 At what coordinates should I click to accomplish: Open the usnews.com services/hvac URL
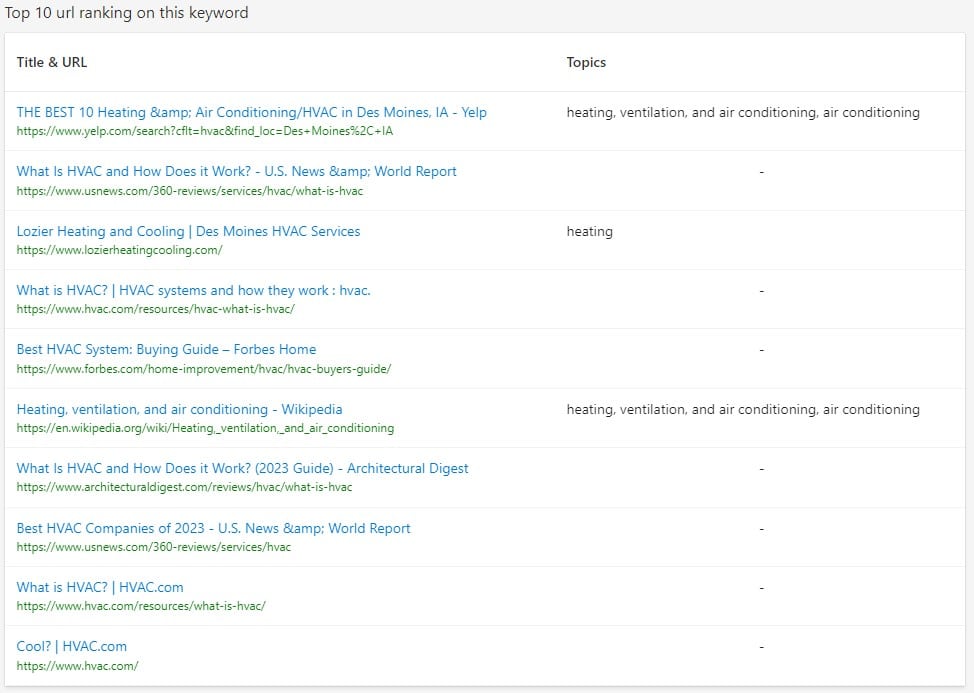[153, 547]
